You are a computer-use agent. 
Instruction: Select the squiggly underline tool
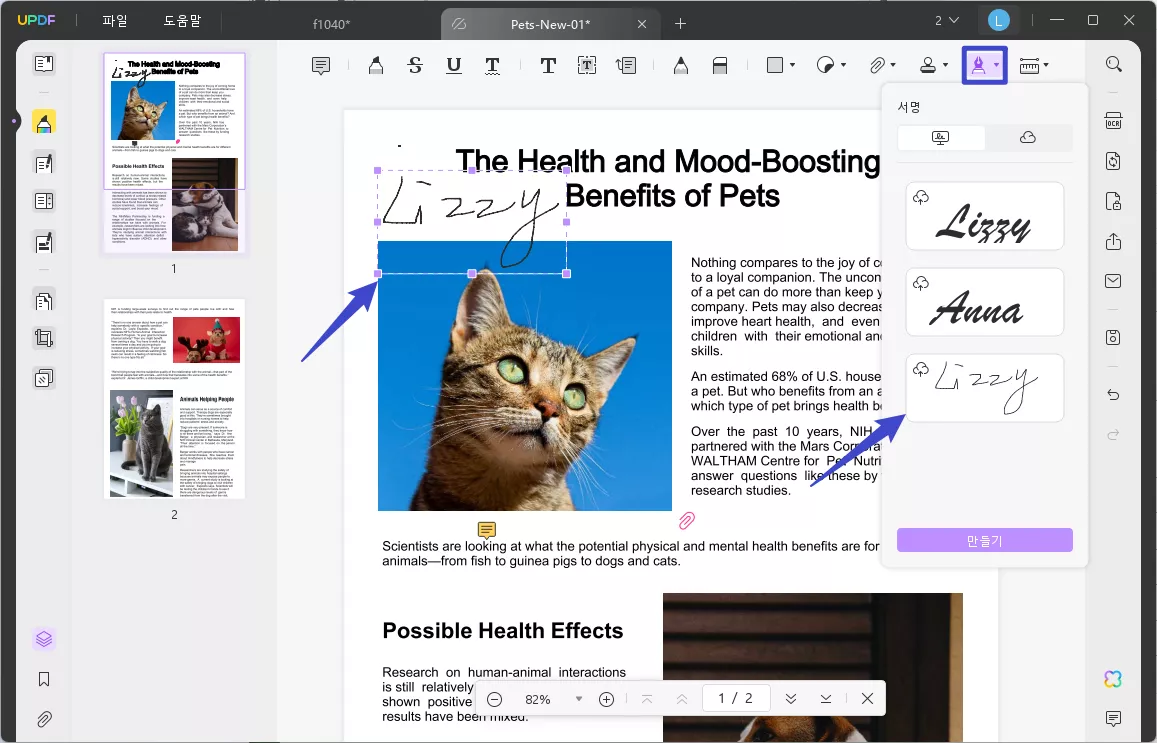tap(492, 66)
